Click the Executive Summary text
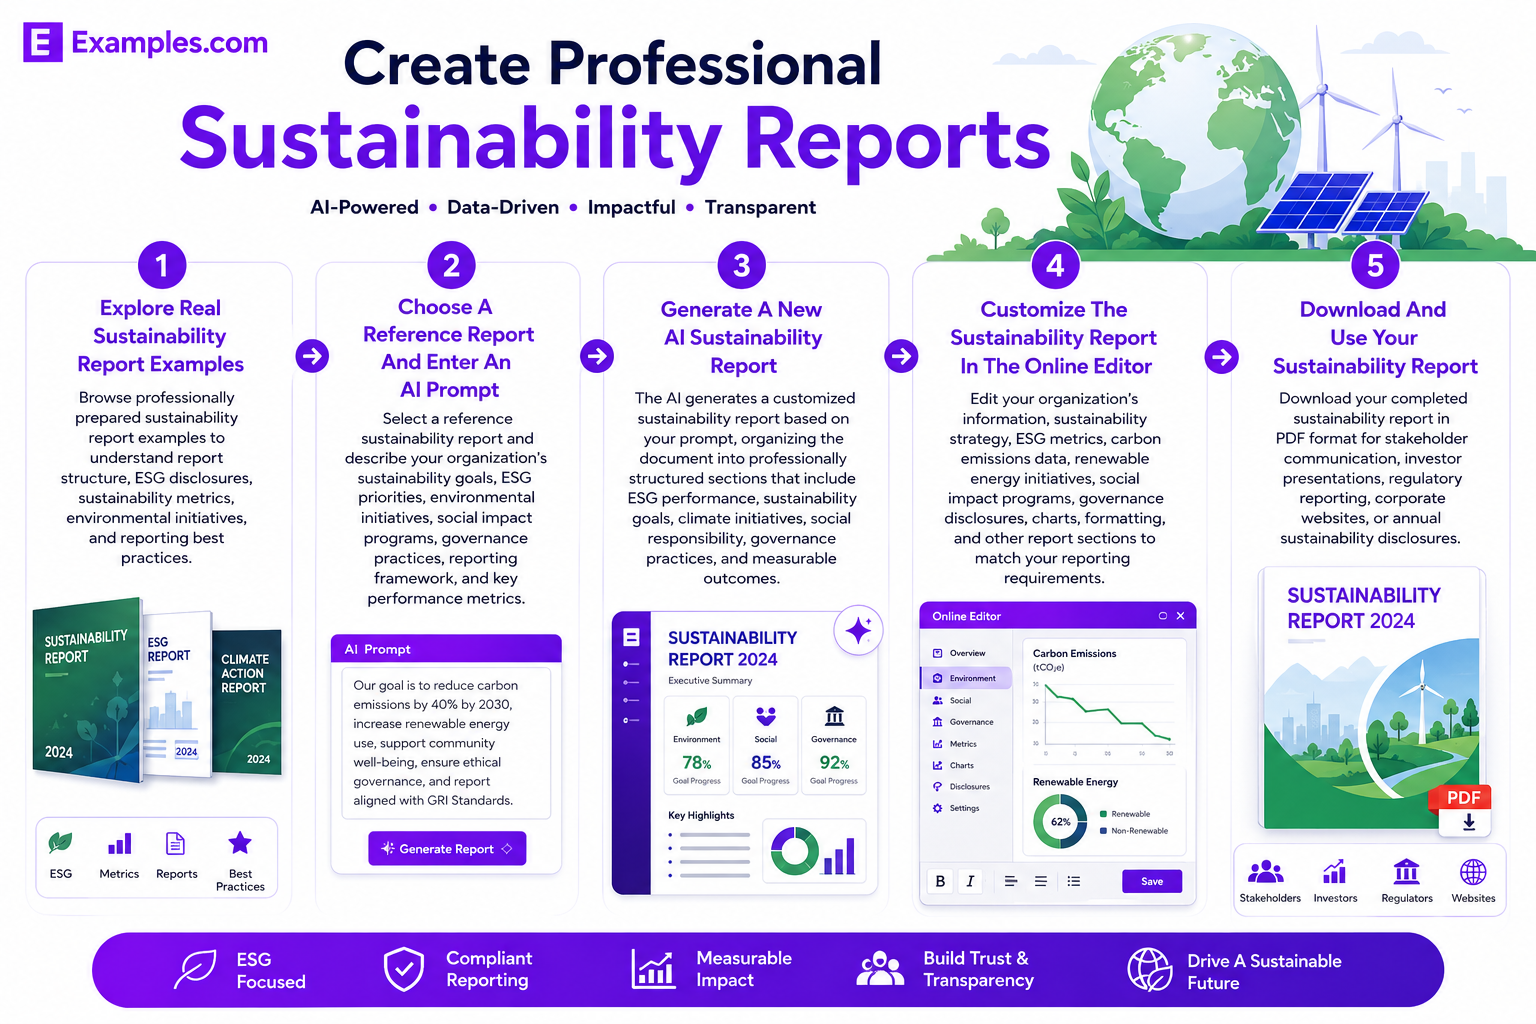The image size is (1536, 1024). (710, 681)
